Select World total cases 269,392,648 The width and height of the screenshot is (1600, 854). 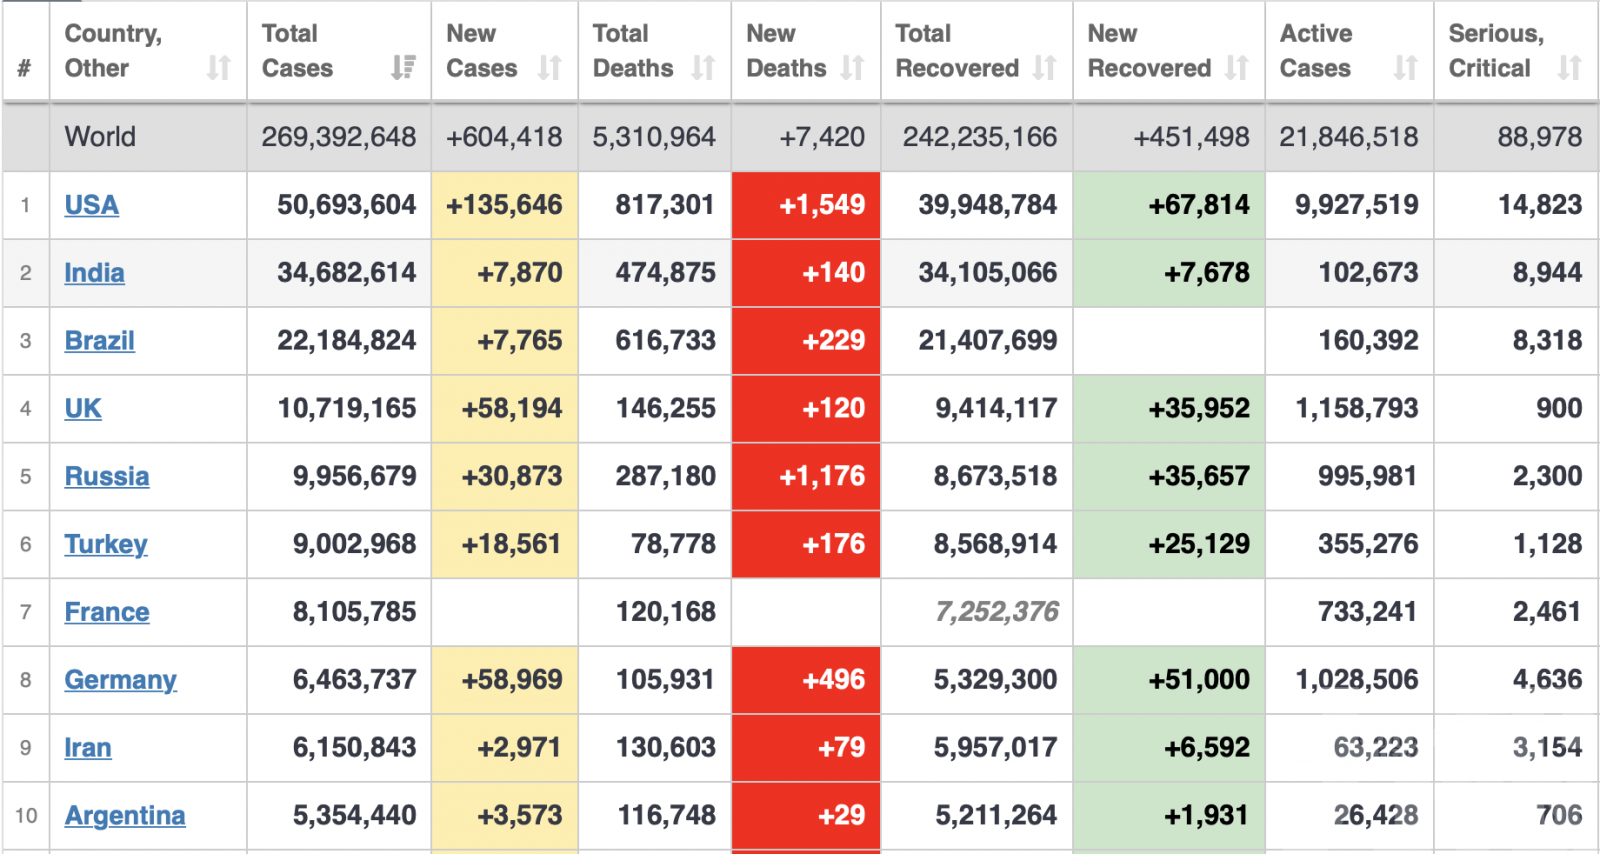pyautogui.click(x=339, y=137)
